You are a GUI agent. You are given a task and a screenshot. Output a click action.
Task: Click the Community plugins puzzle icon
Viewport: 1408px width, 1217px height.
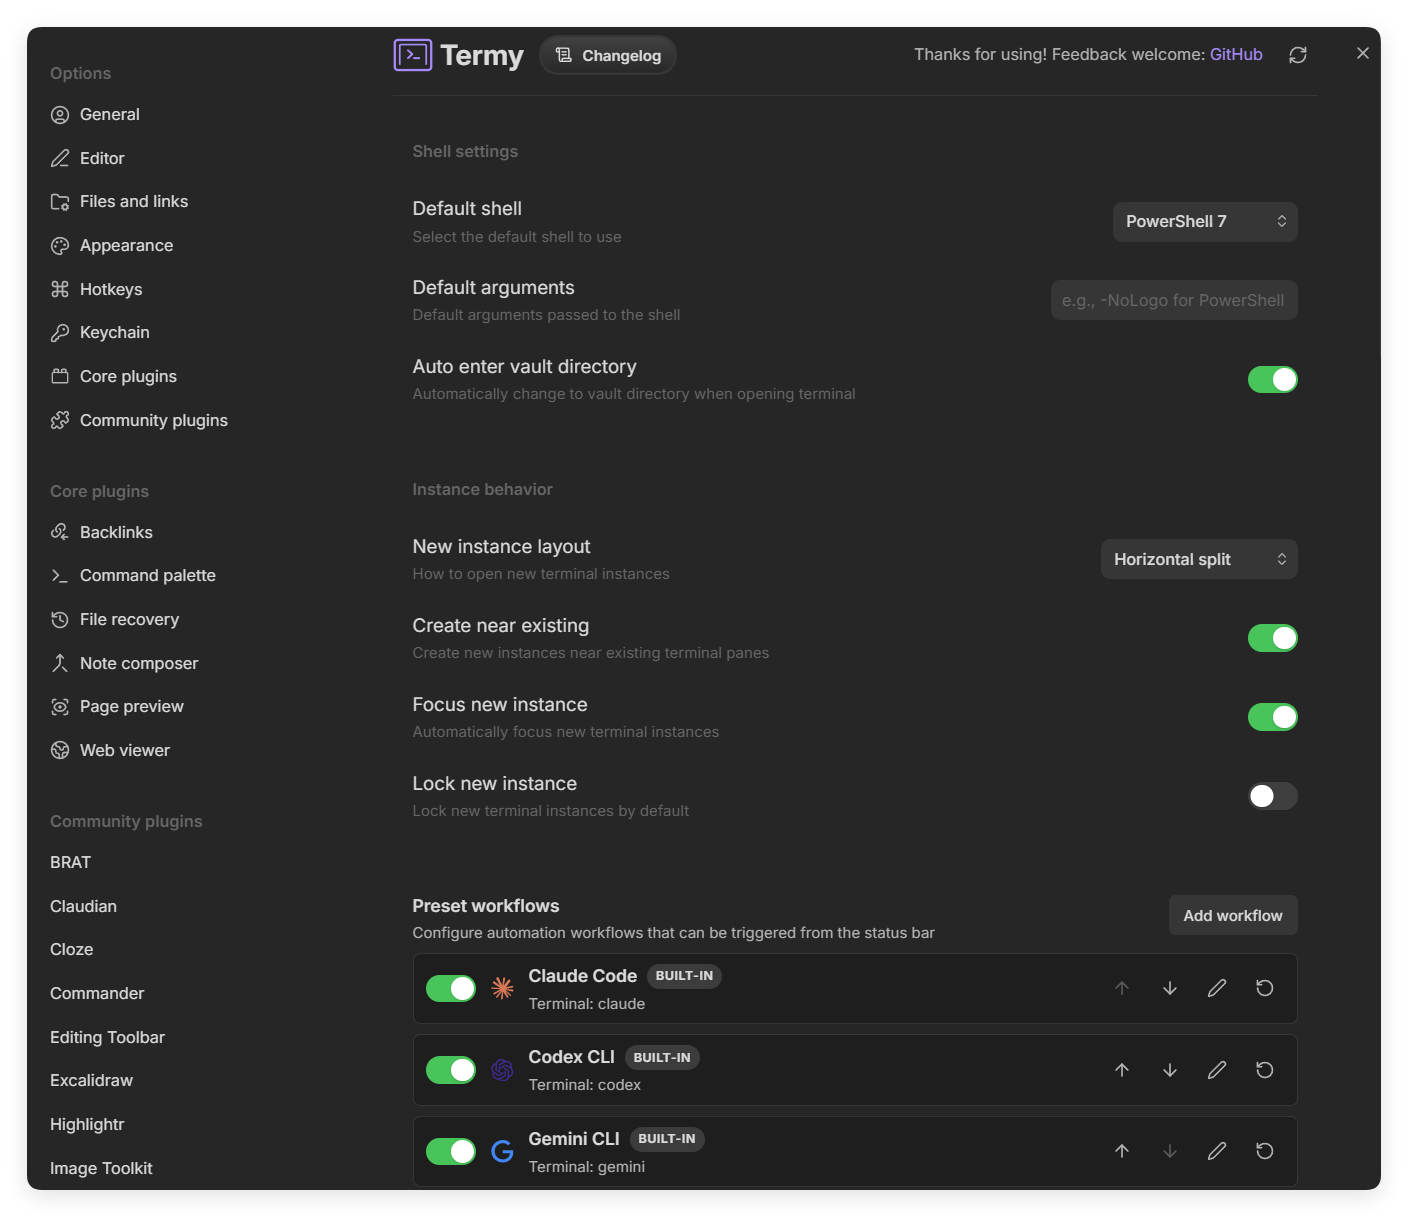point(60,420)
